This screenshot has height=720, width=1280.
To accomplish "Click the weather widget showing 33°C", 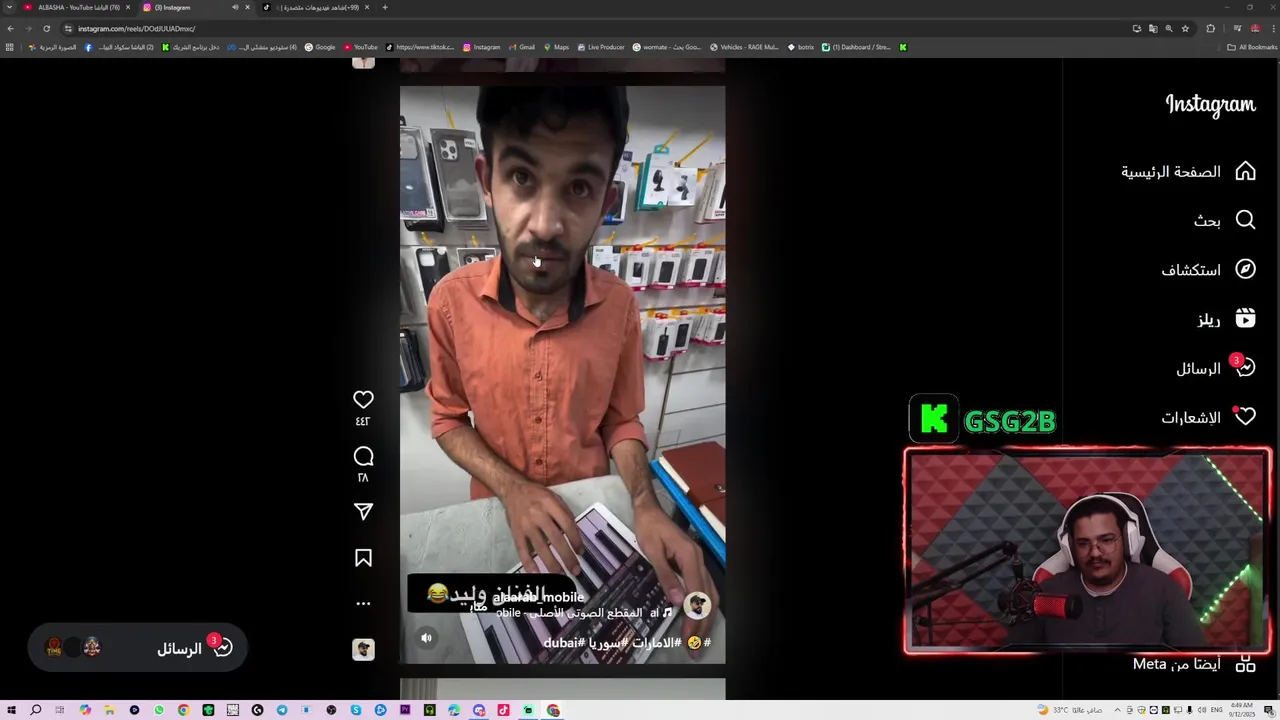I will tap(1070, 710).
